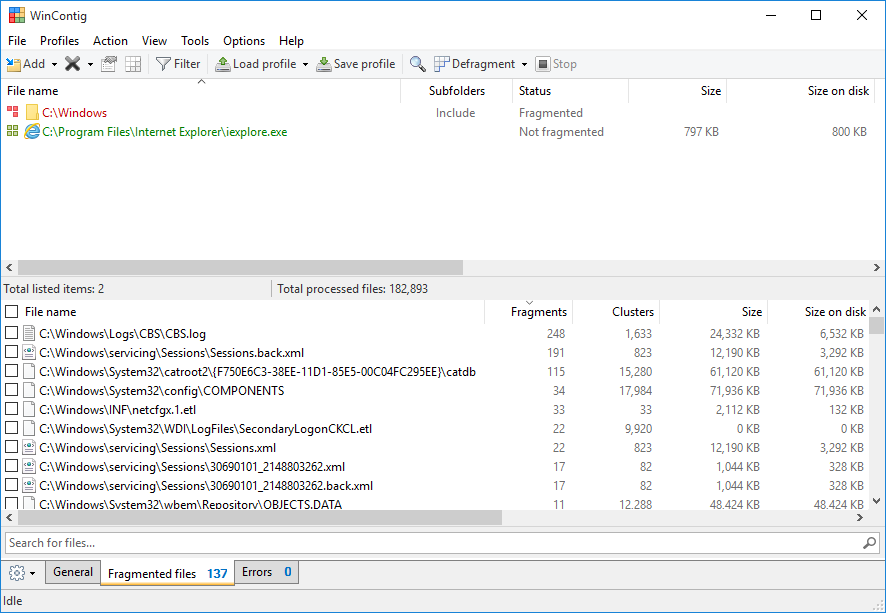Click the Remove (X) toolbar icon
The width and height of the screenshot is (886, 613).
72,64
